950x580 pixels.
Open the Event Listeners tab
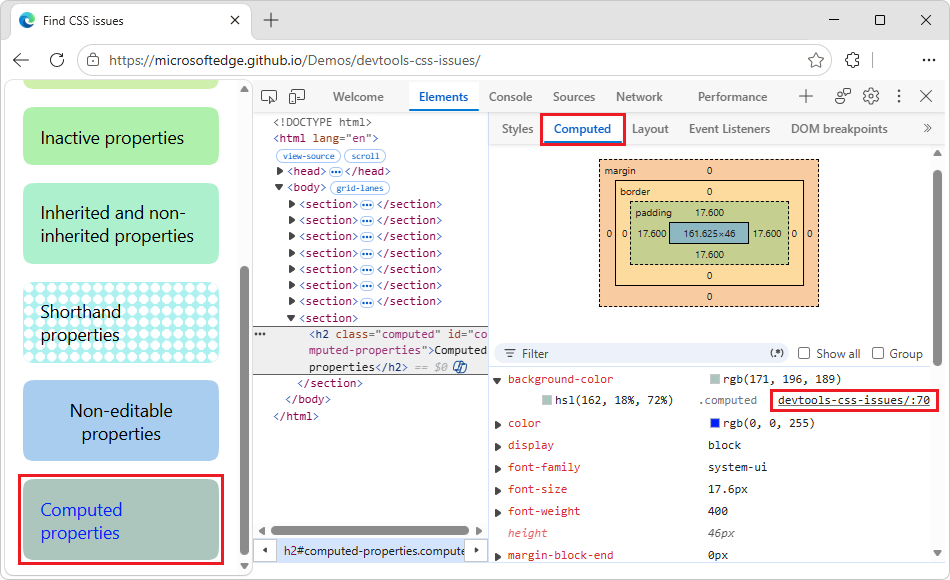pyautogui.click(x=729, y=128)
